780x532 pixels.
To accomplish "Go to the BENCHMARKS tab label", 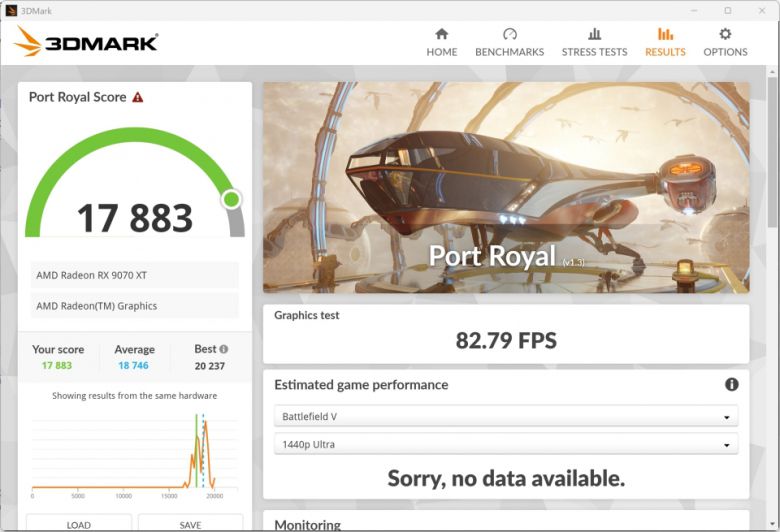I will [x=509, y=52].
